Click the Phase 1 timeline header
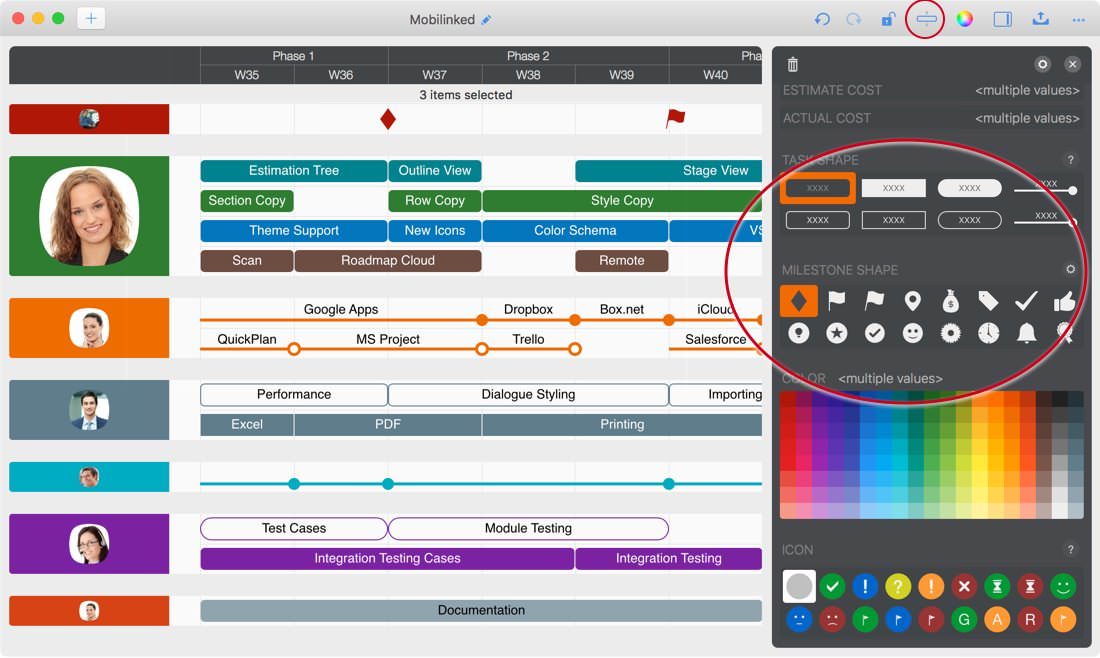Viewport: 1100px width, 658px height. click(293, 56)
